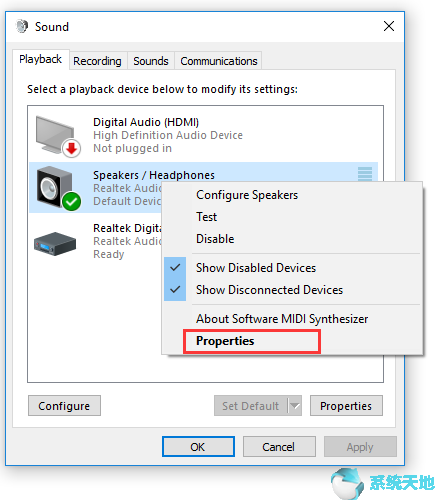Click the 'Not plugged in' status text

(133, 148)
